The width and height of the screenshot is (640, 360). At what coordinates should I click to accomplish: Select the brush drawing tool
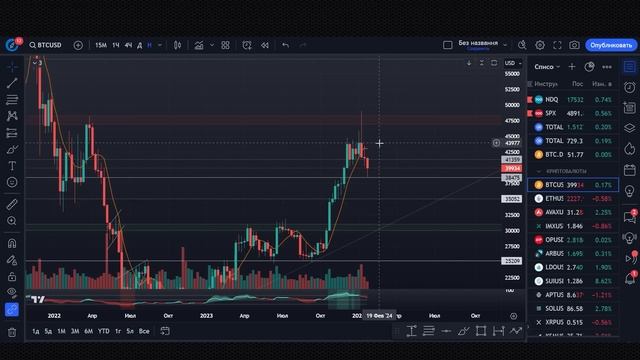coord(12,149)
